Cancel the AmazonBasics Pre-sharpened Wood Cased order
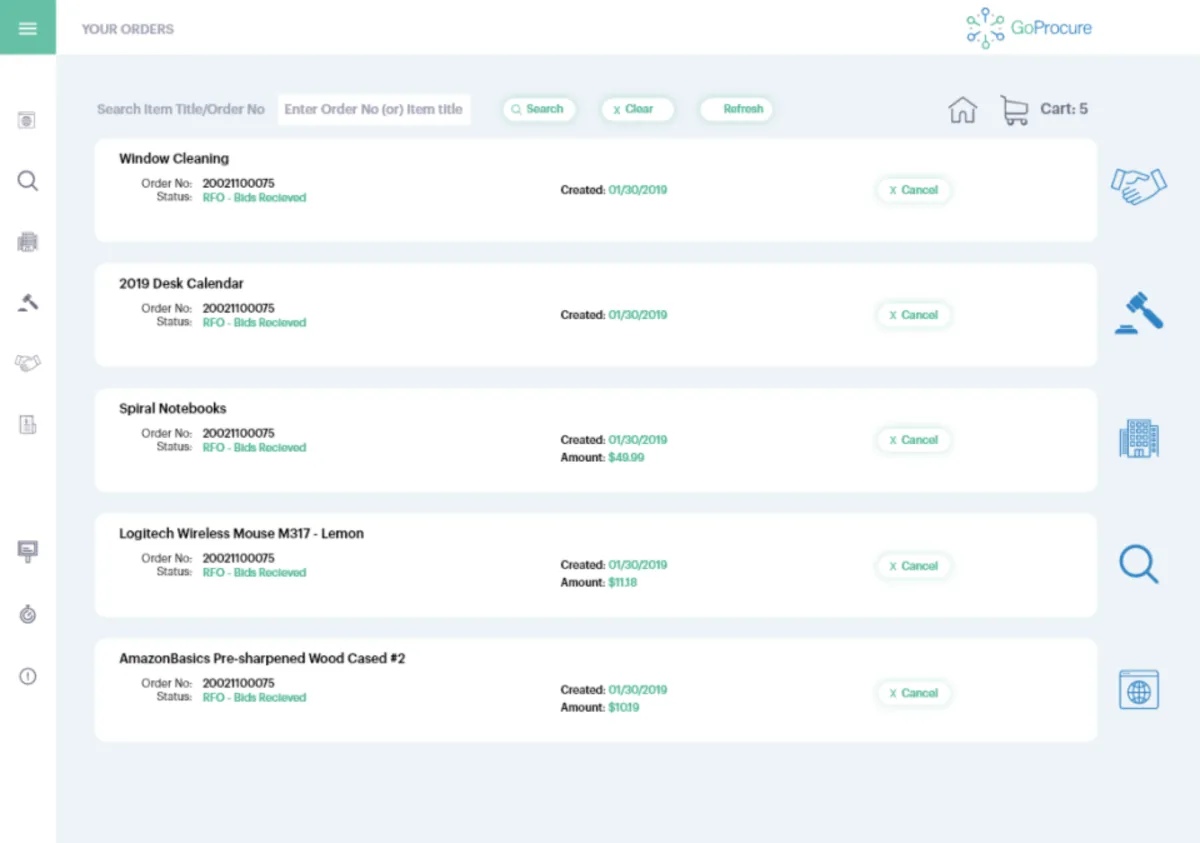Screen dimensions: 1200x843 click(x=914, y=693)
